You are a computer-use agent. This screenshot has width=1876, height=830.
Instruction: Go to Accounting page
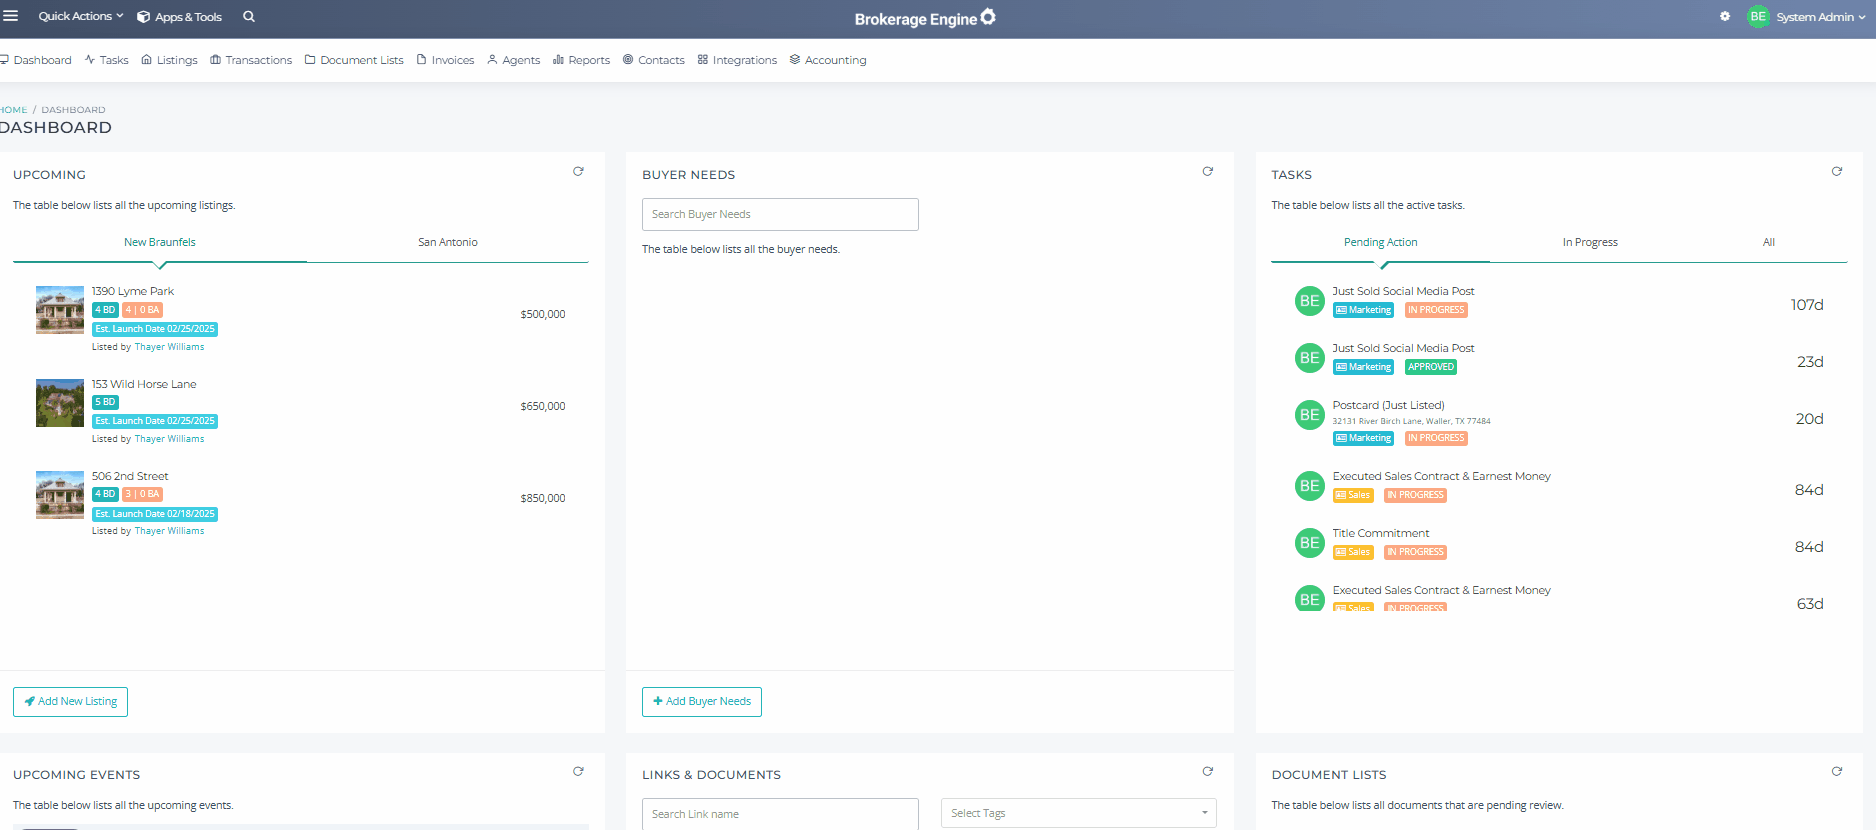828,60
